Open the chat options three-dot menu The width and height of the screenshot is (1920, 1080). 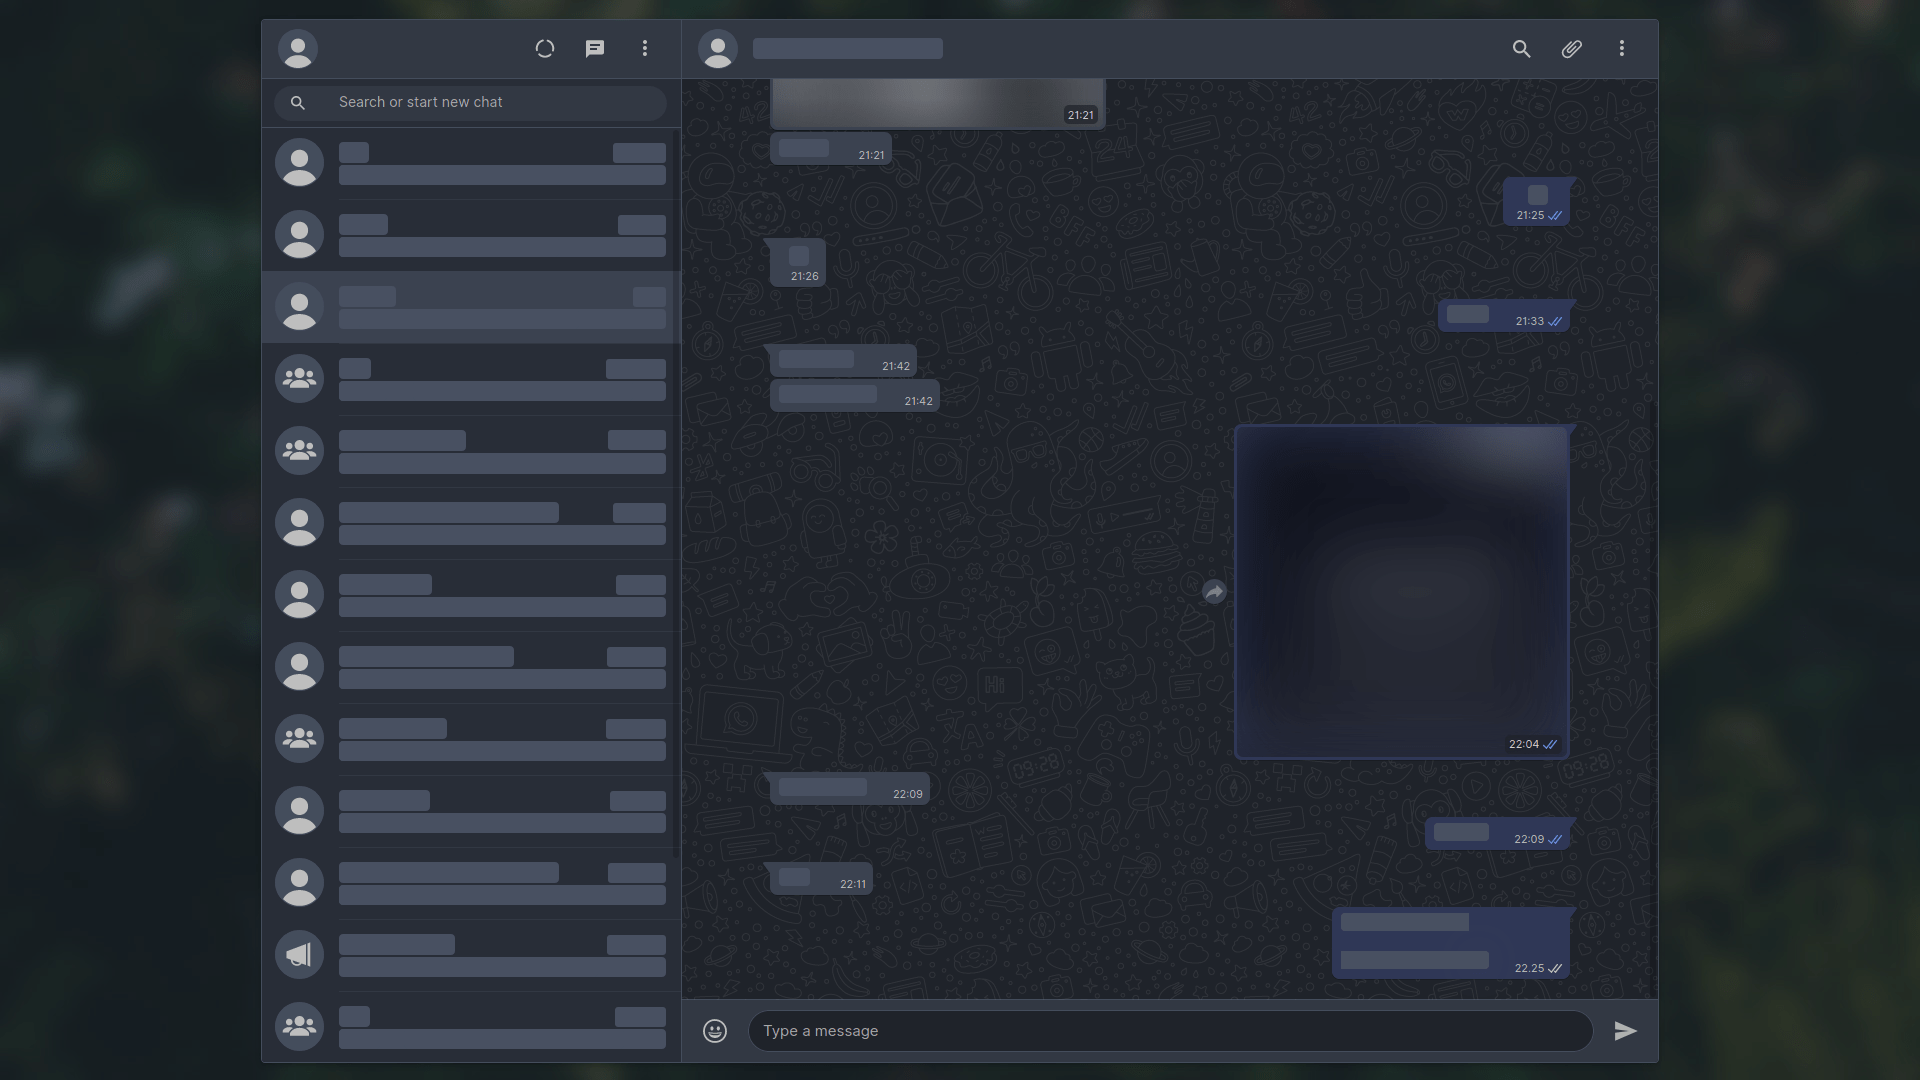pos(1621,49)
